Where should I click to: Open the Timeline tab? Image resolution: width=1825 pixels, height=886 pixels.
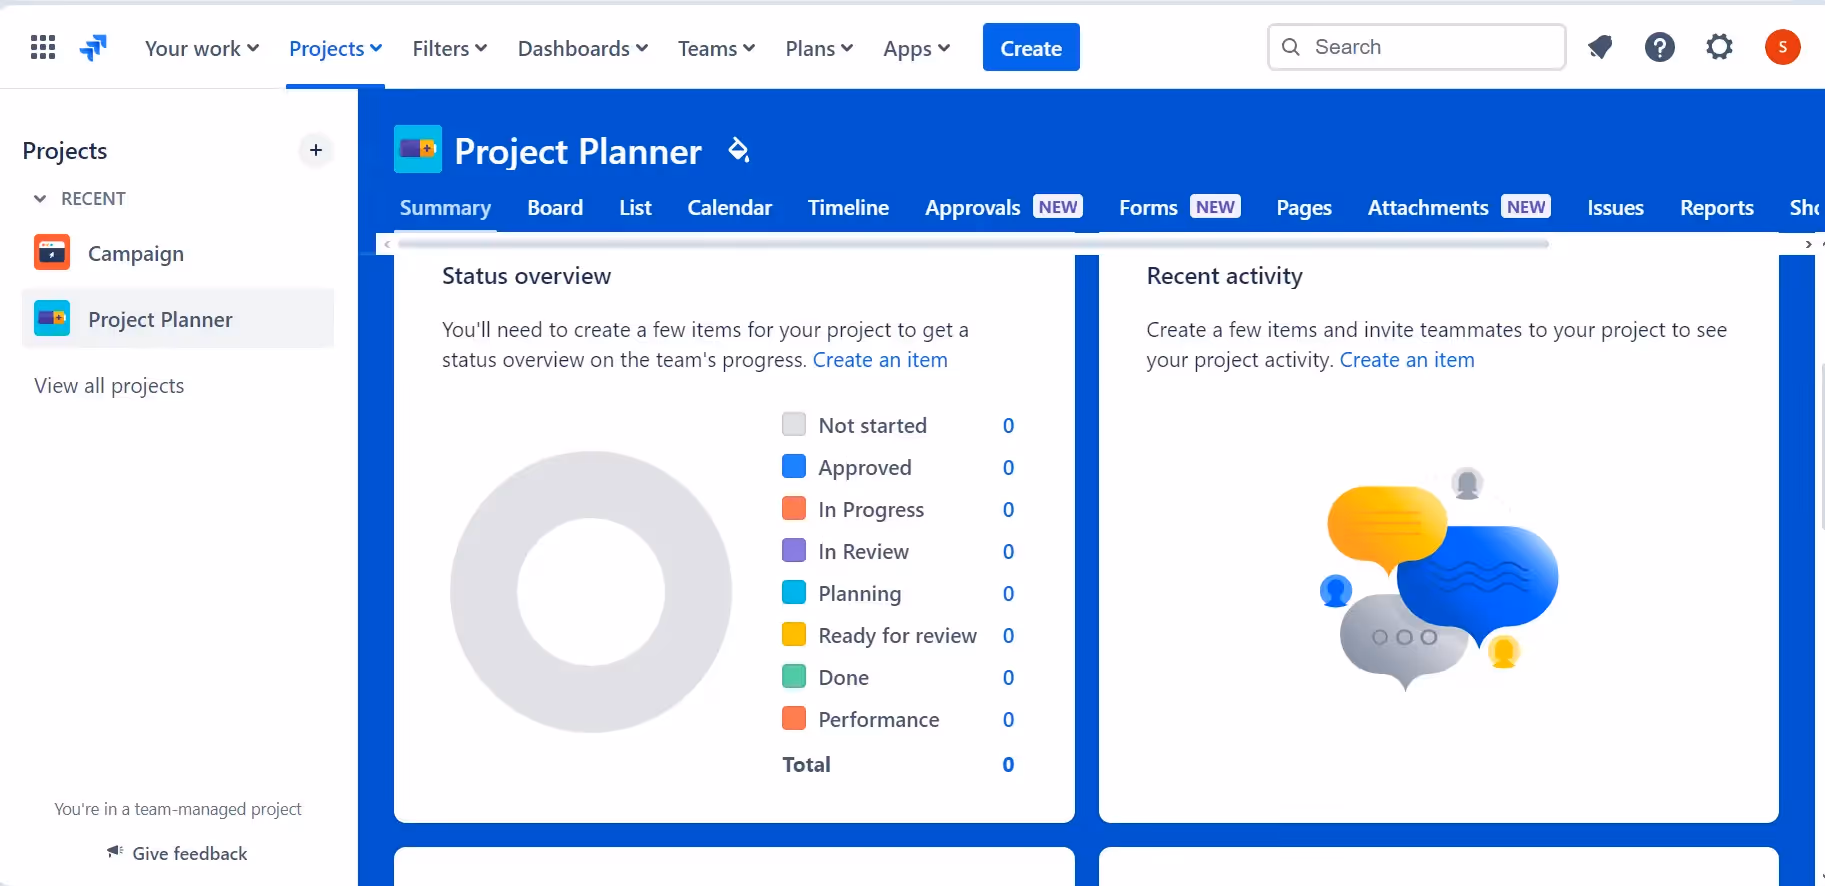click(x=848, y=208)
